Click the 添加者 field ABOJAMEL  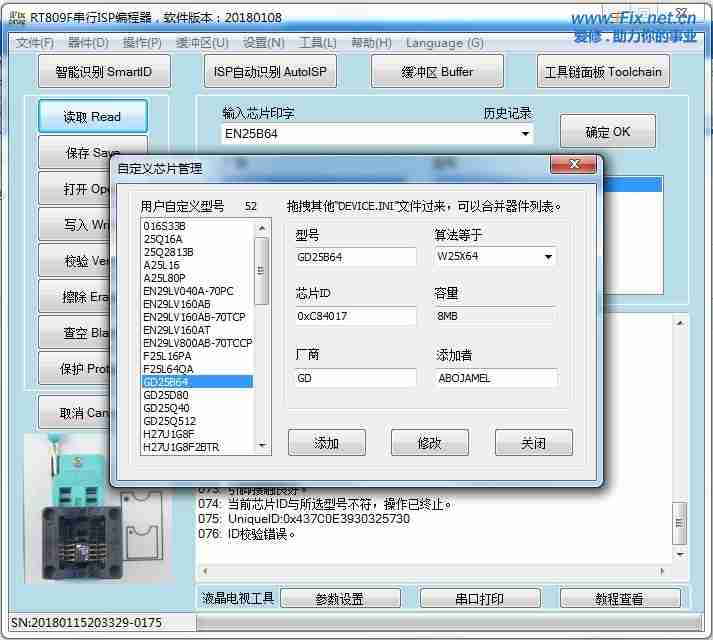pos(496,378)
